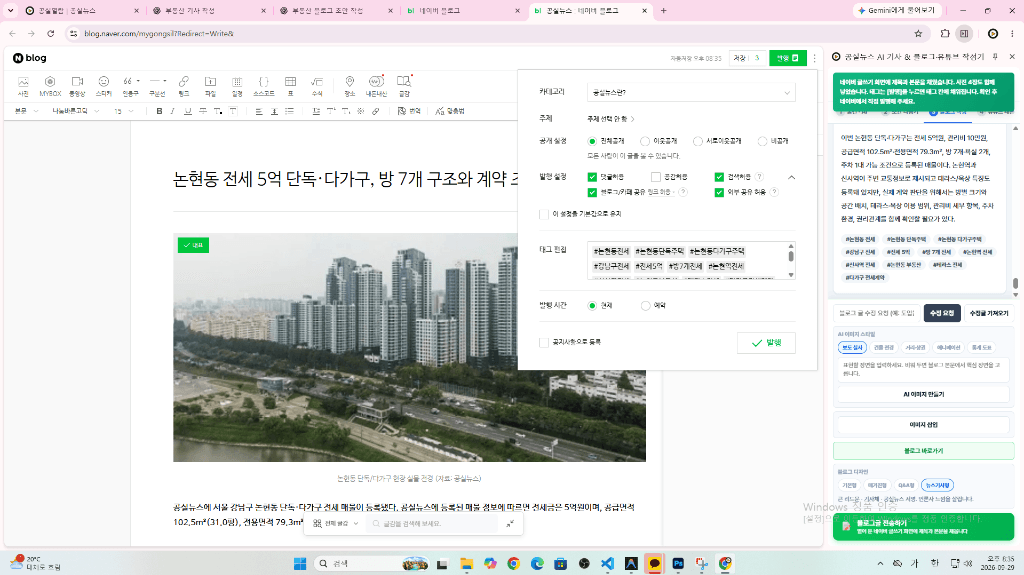Click the 발행 confirm button
Screen dimensions: 1024x575
(766, 343)
